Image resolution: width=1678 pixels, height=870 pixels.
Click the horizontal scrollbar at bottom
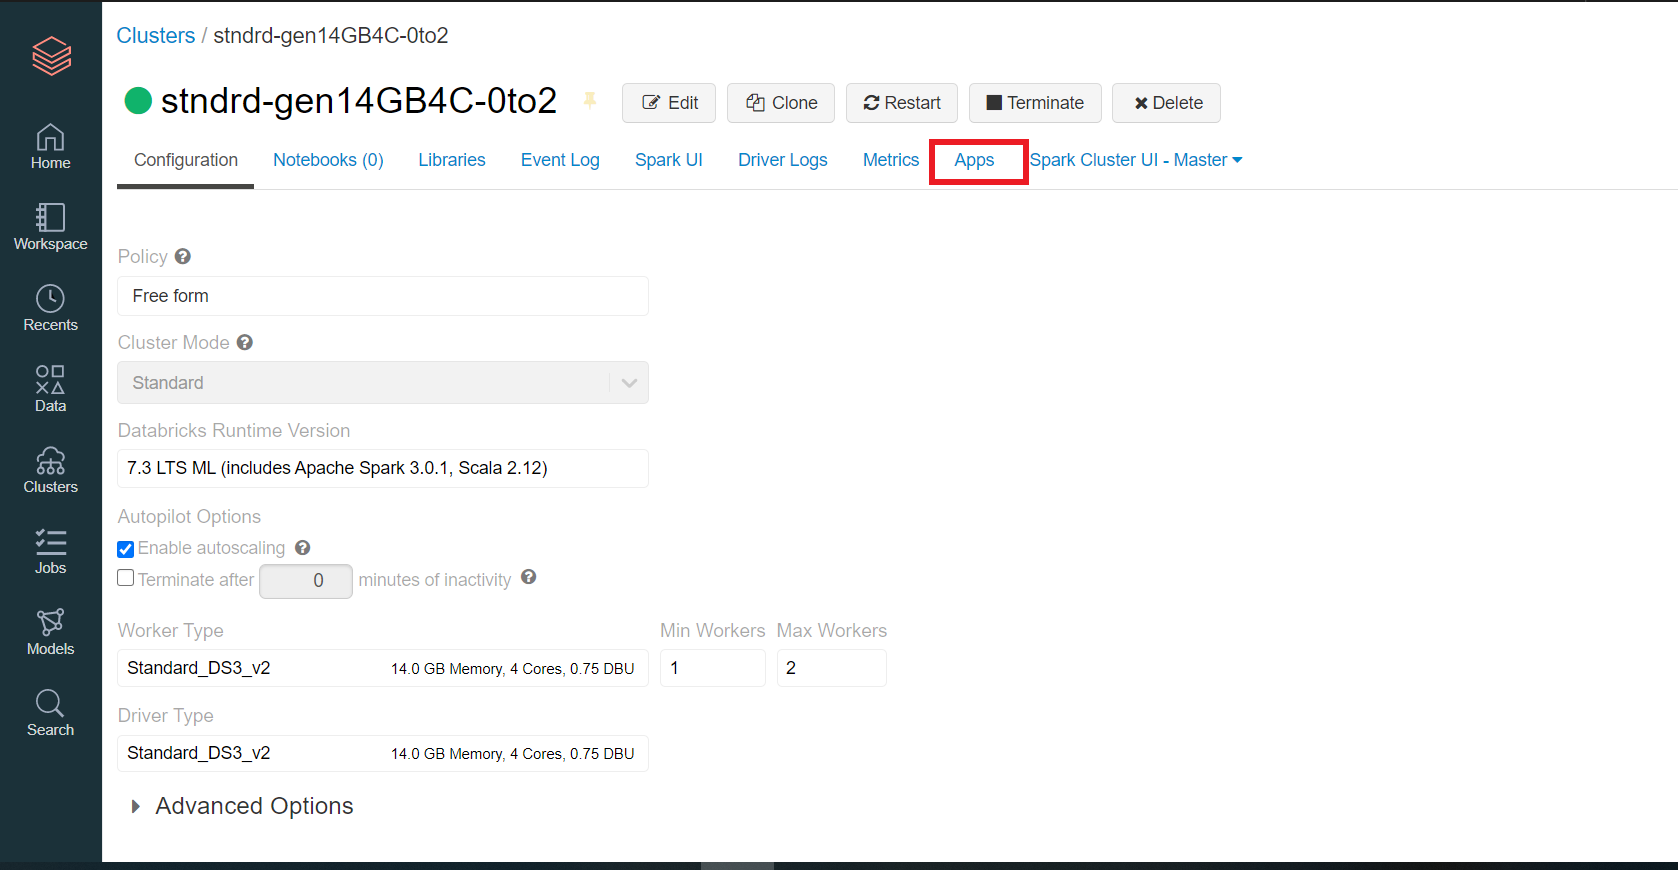pos(738,866)
